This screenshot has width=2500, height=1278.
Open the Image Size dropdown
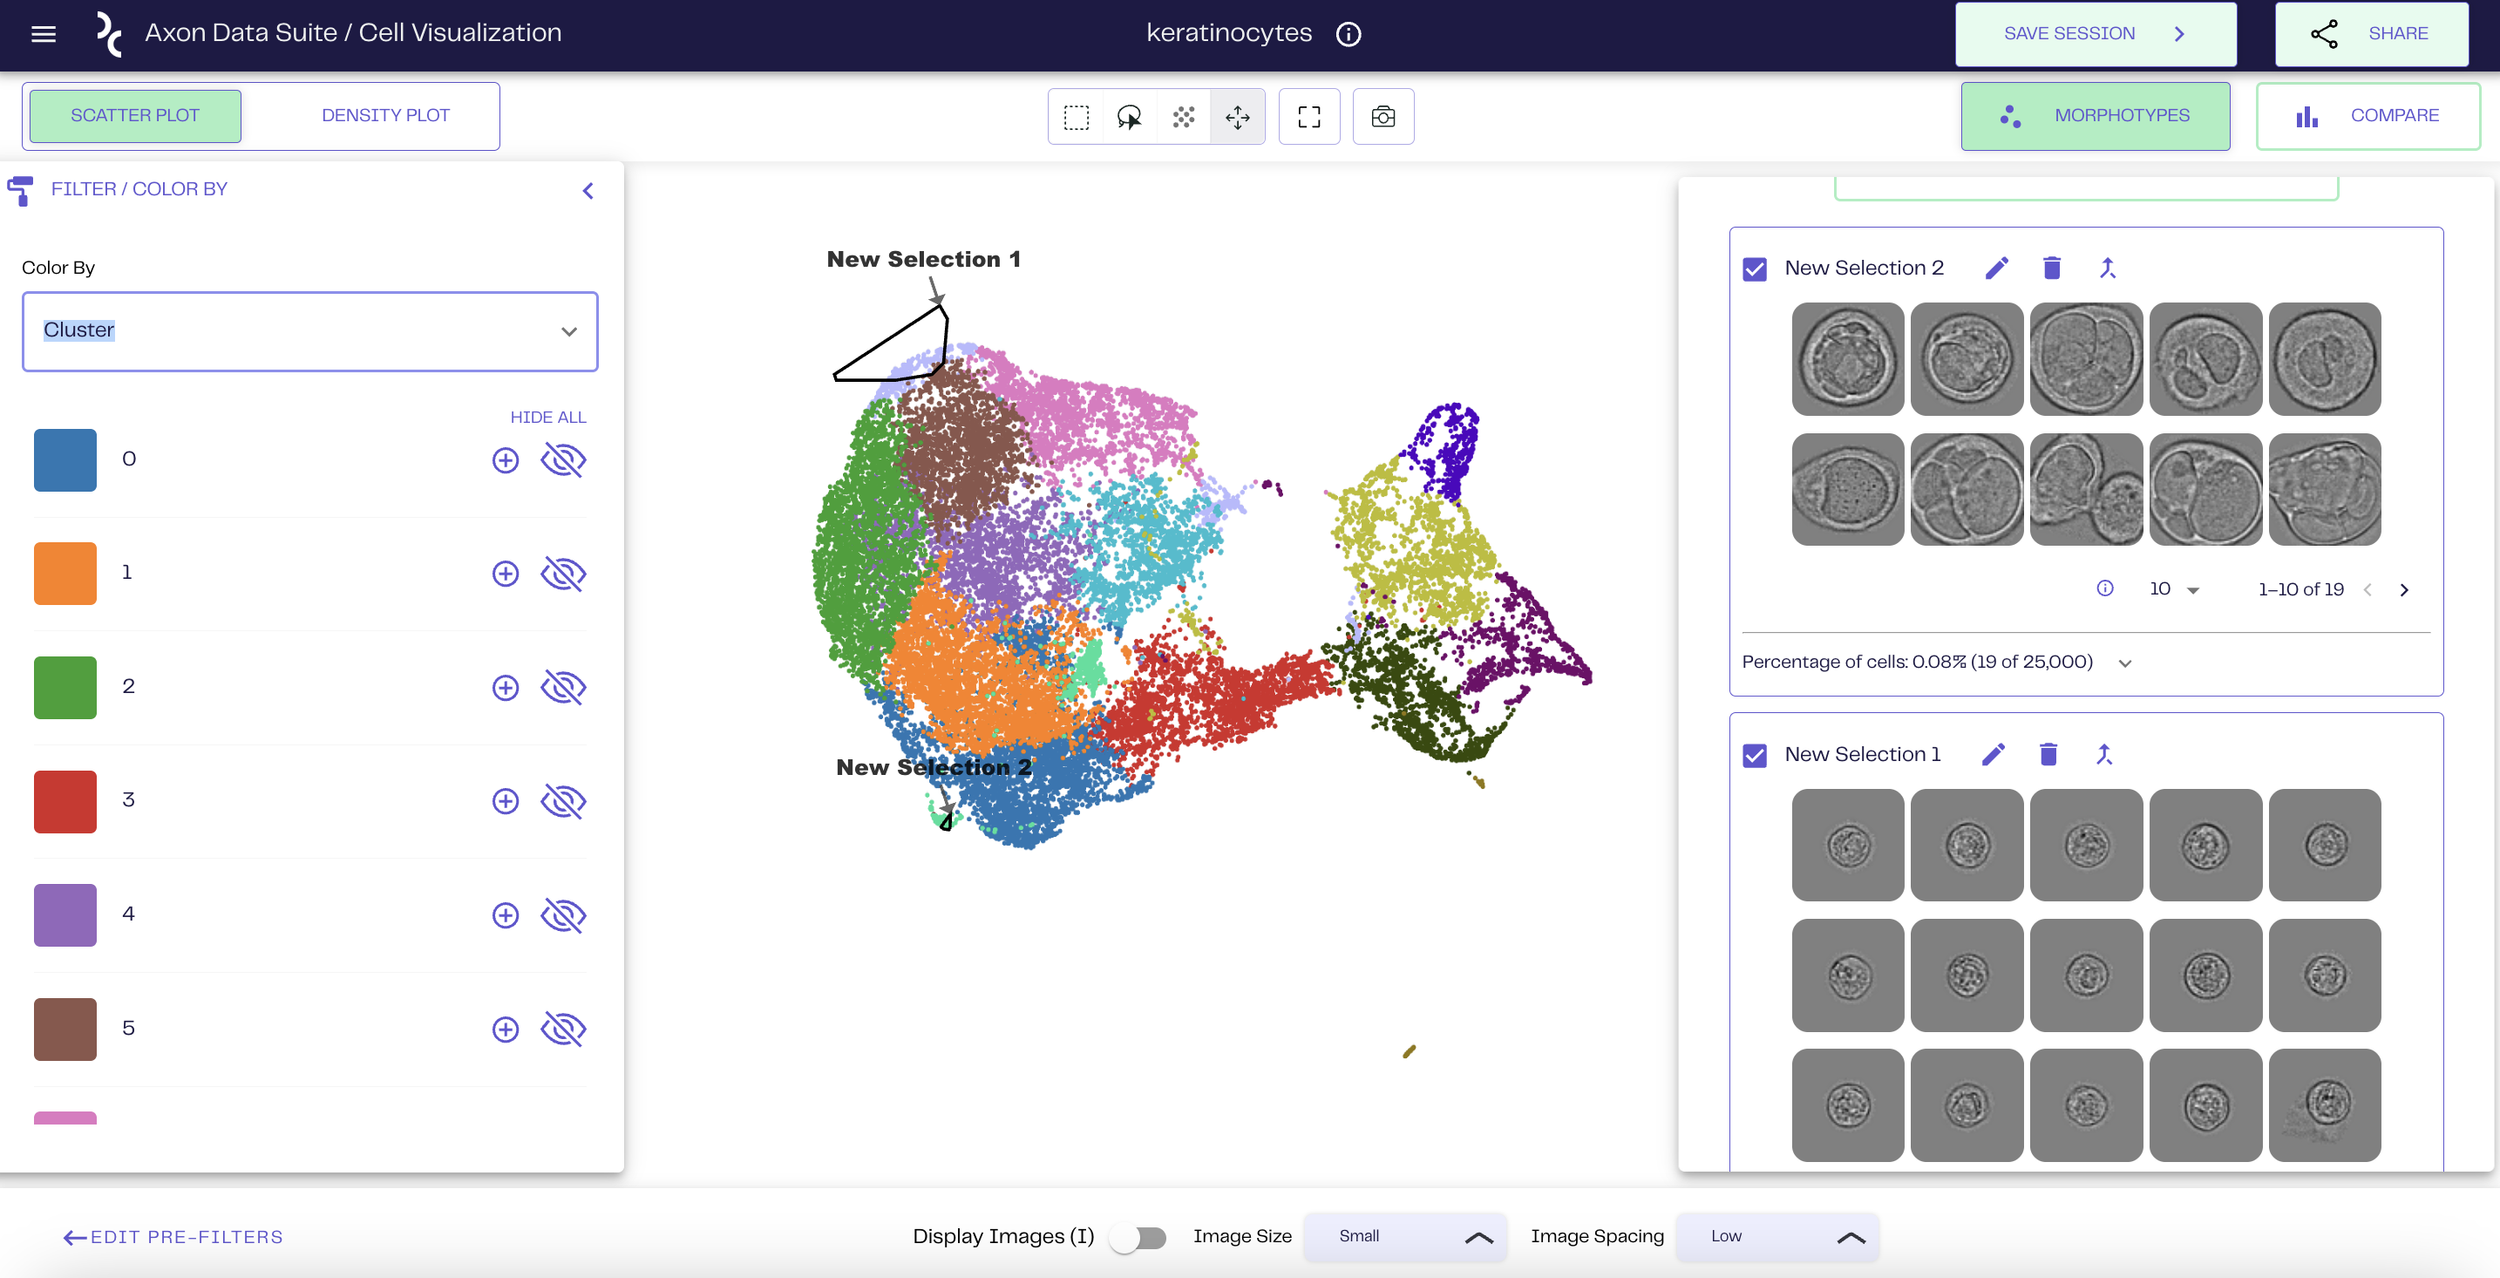pos(1405,1237)
